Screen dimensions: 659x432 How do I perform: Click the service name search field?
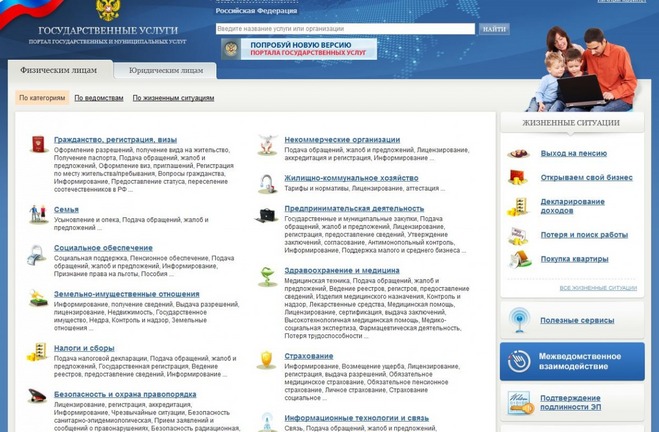point(345,29)
